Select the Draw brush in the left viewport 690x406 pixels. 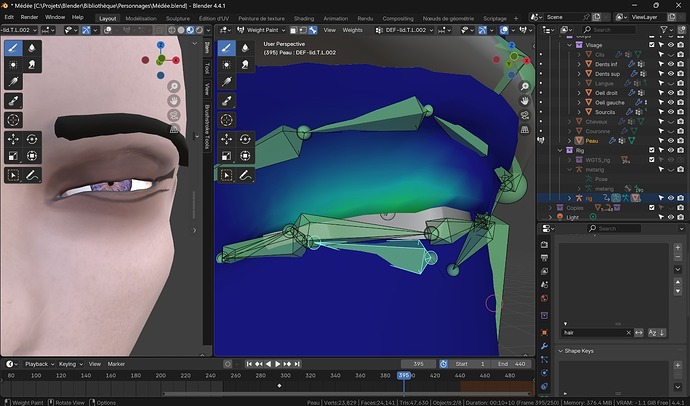(13, 48)
